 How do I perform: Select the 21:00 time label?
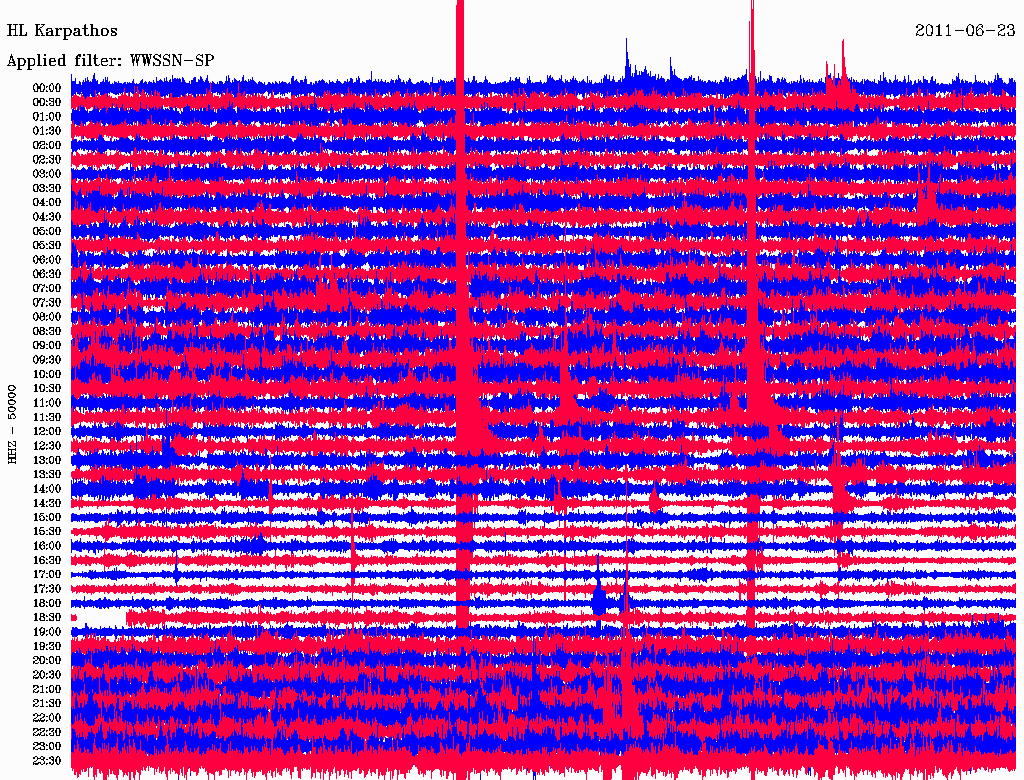(47, 689)
